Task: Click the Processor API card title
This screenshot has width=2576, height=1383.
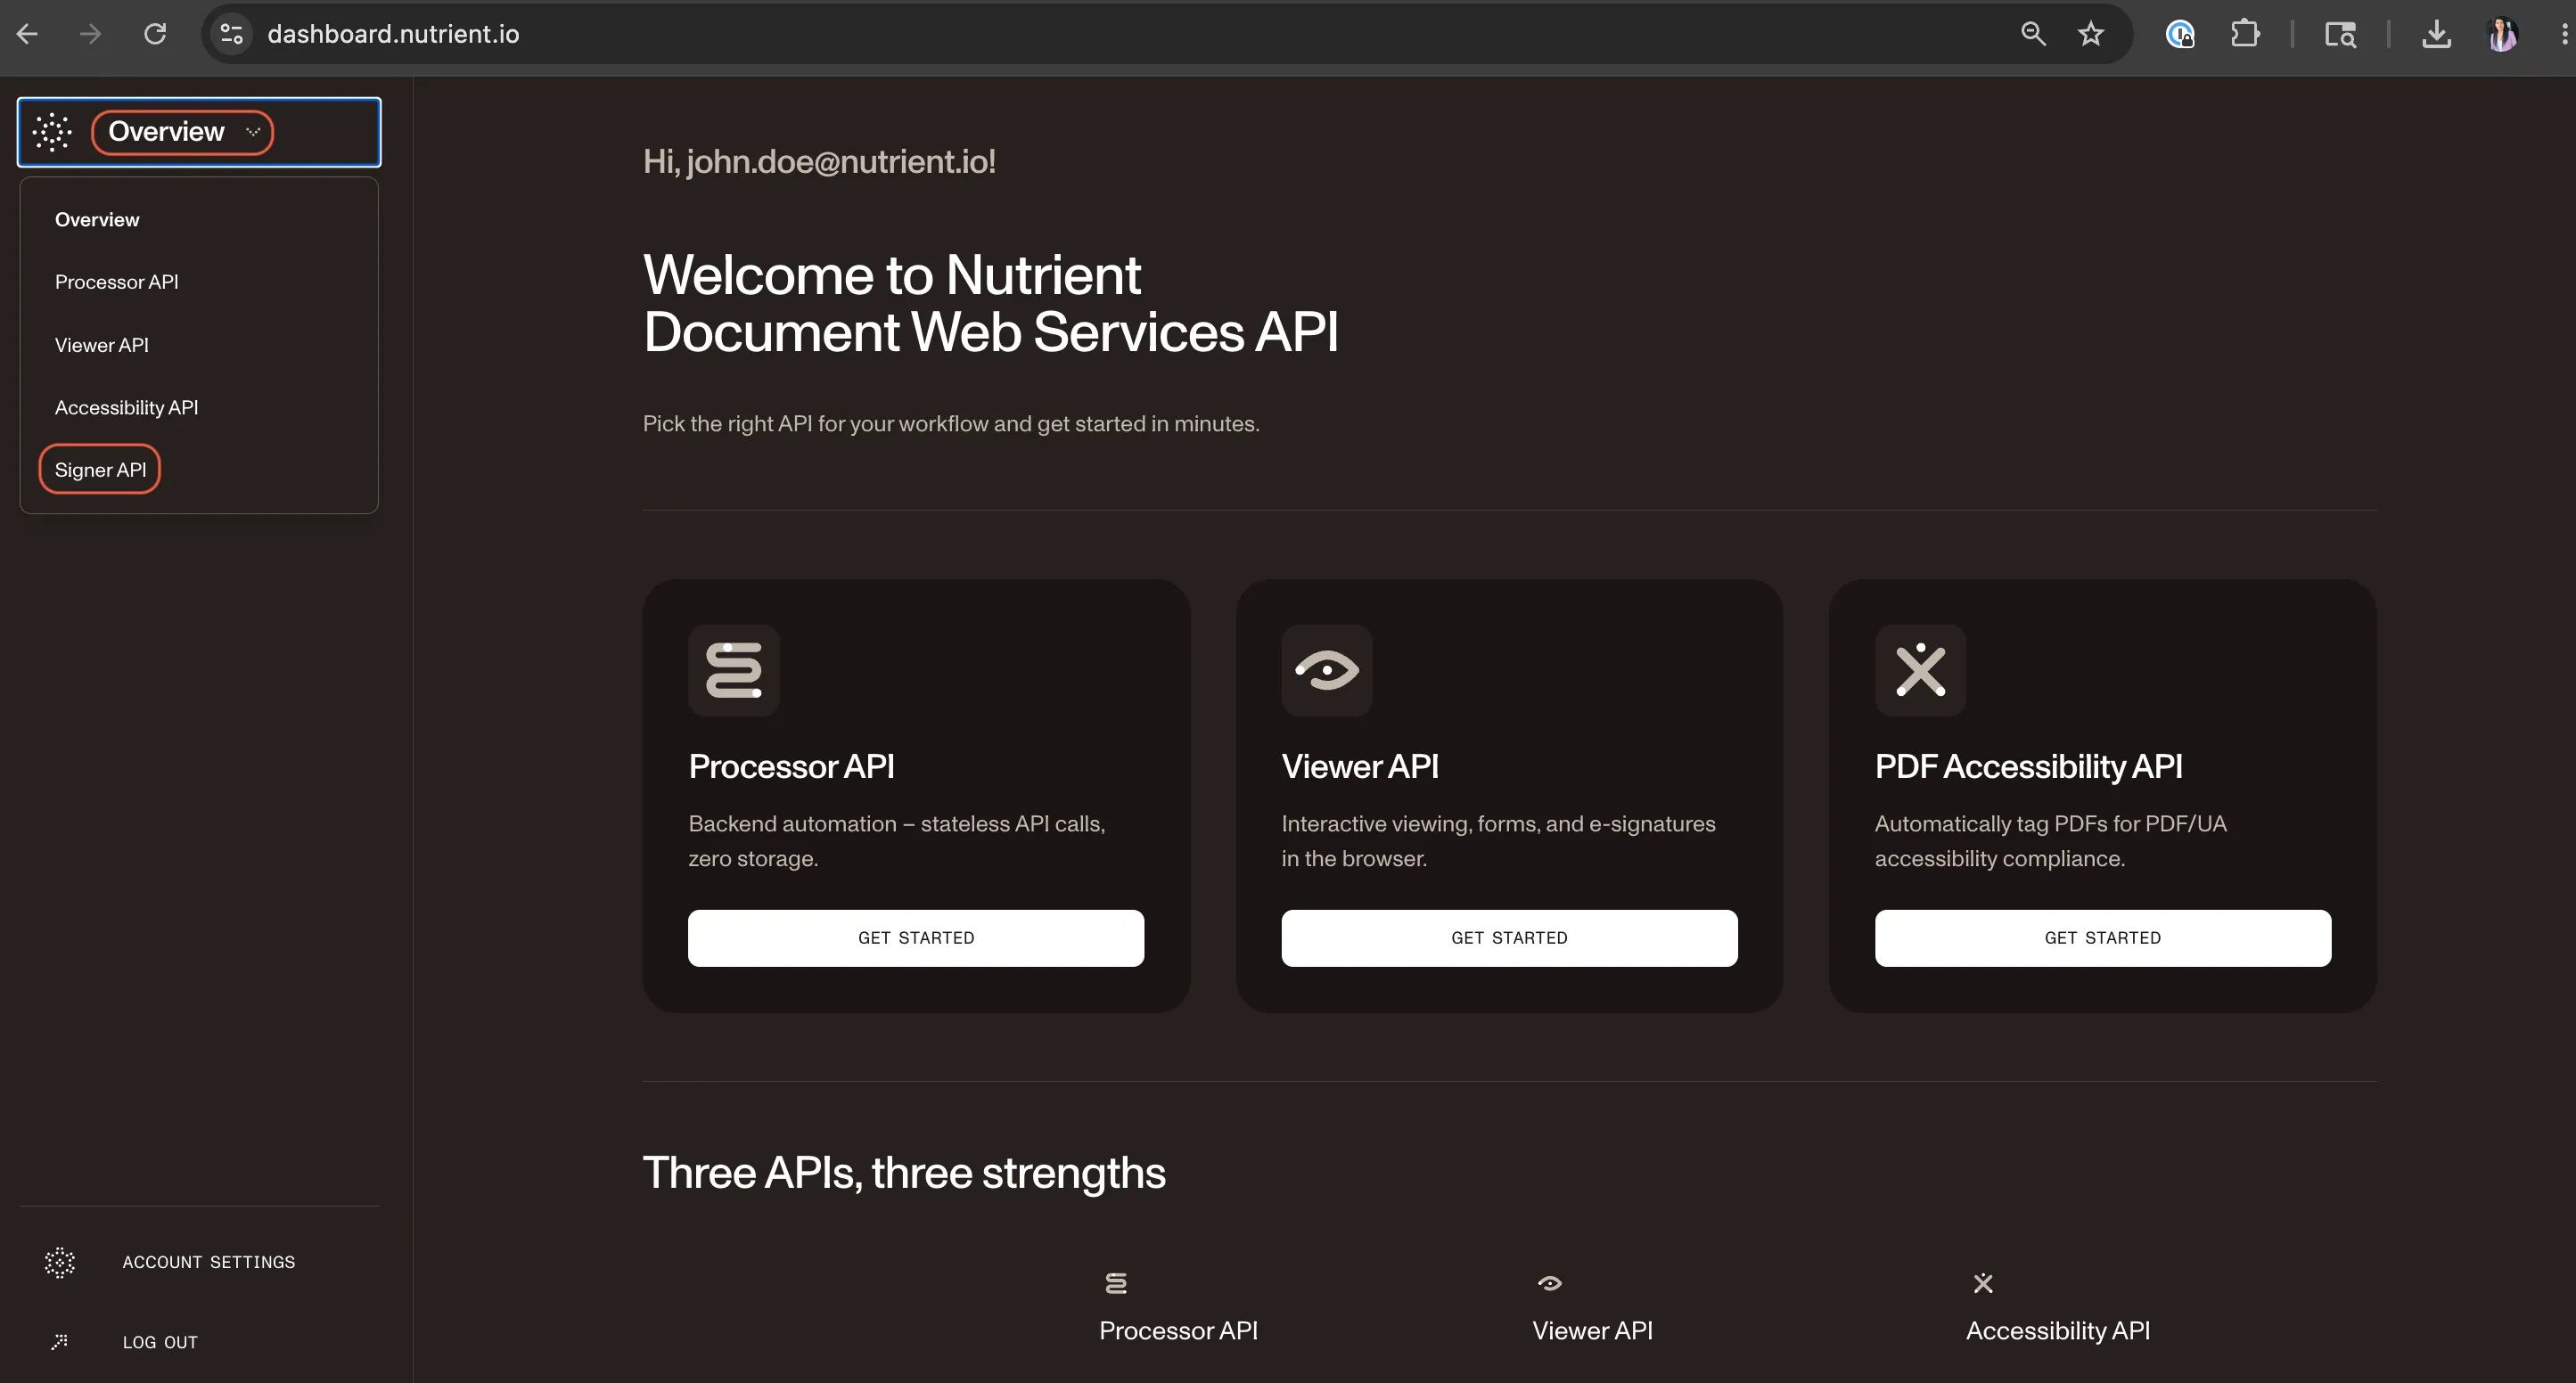Action: tap(791, 767)
